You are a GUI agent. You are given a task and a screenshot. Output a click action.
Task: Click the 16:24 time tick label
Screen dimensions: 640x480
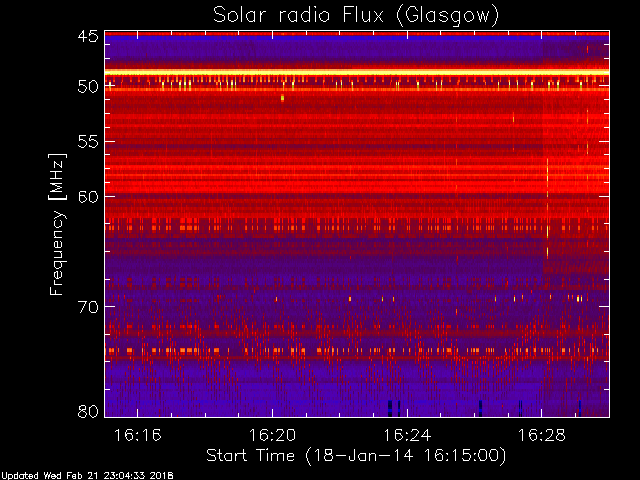click(x=407, y=435)
